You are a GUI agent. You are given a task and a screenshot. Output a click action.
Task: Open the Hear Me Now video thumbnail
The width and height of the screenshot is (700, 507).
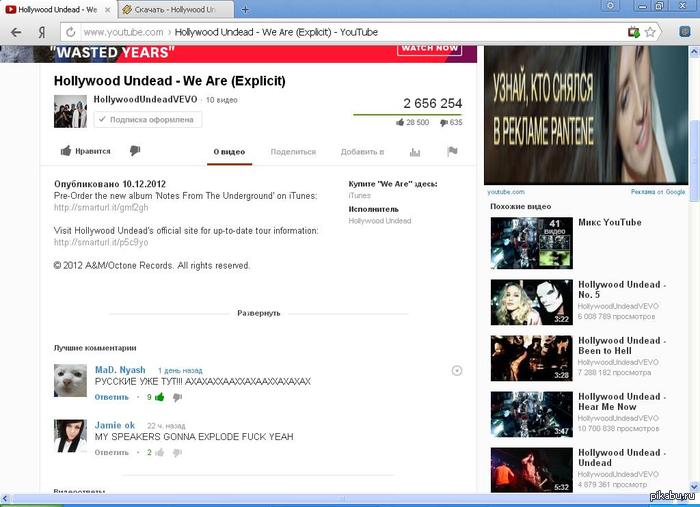(531, 414)
